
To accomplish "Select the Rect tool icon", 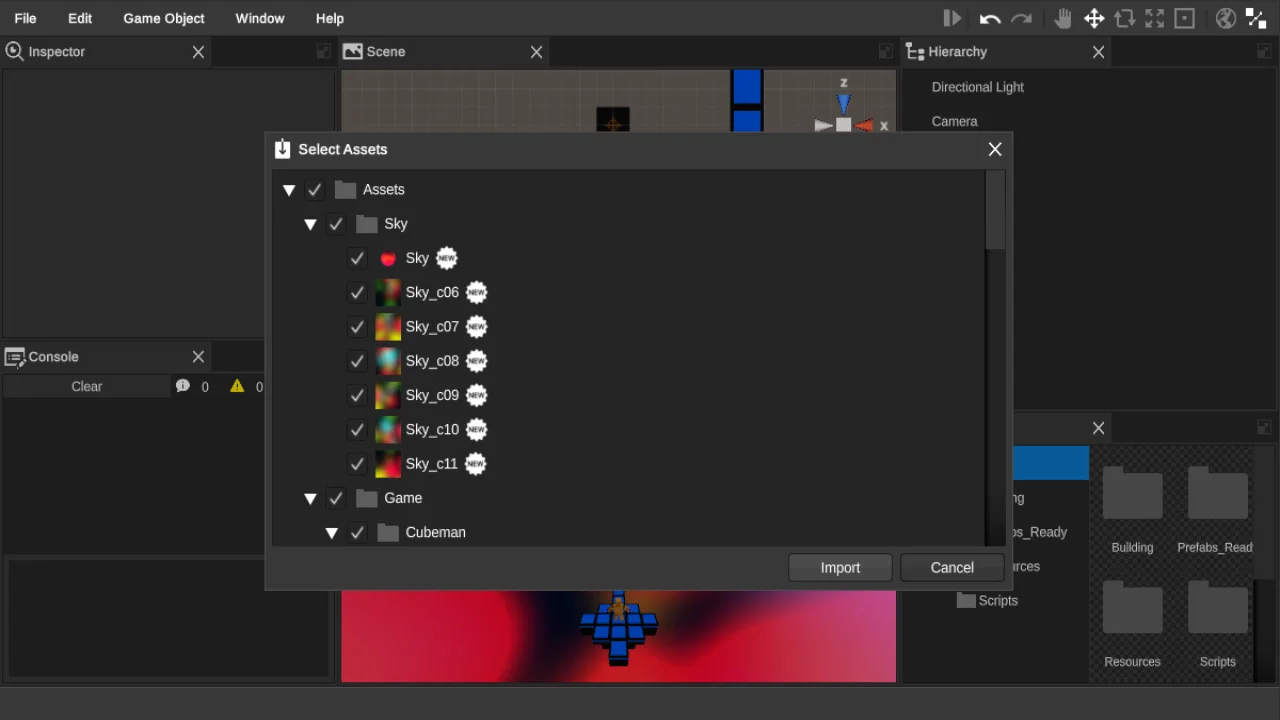I will click(x=1185, y=18).
